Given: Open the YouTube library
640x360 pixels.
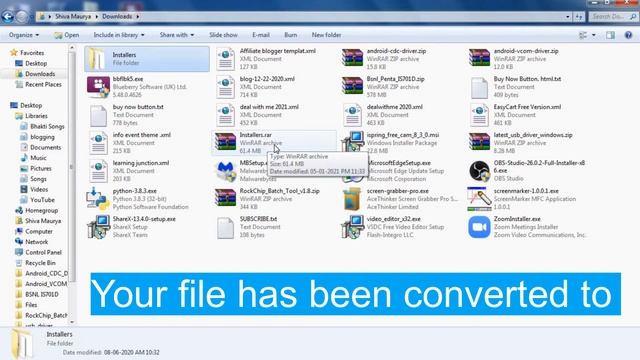Looking at the screenshot, I should [x=42, y=200].
